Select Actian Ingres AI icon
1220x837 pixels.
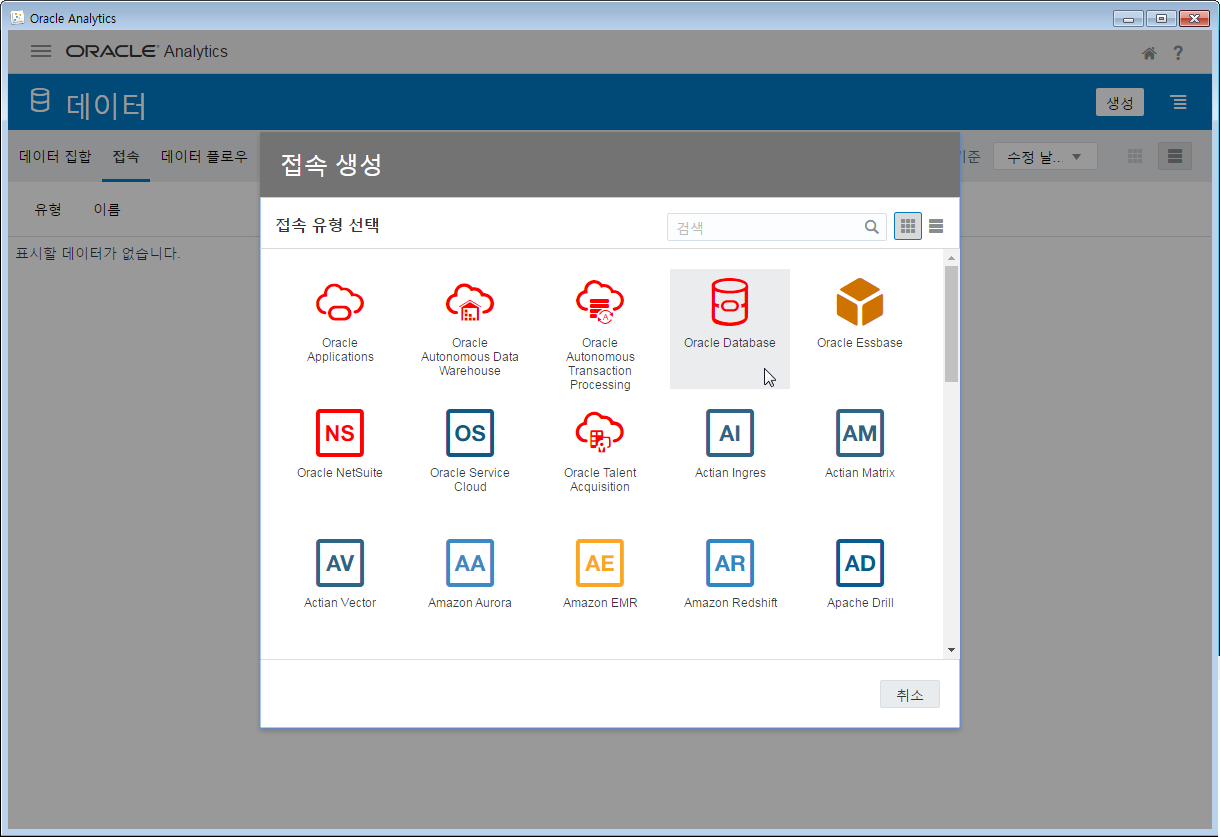(730, 433)
